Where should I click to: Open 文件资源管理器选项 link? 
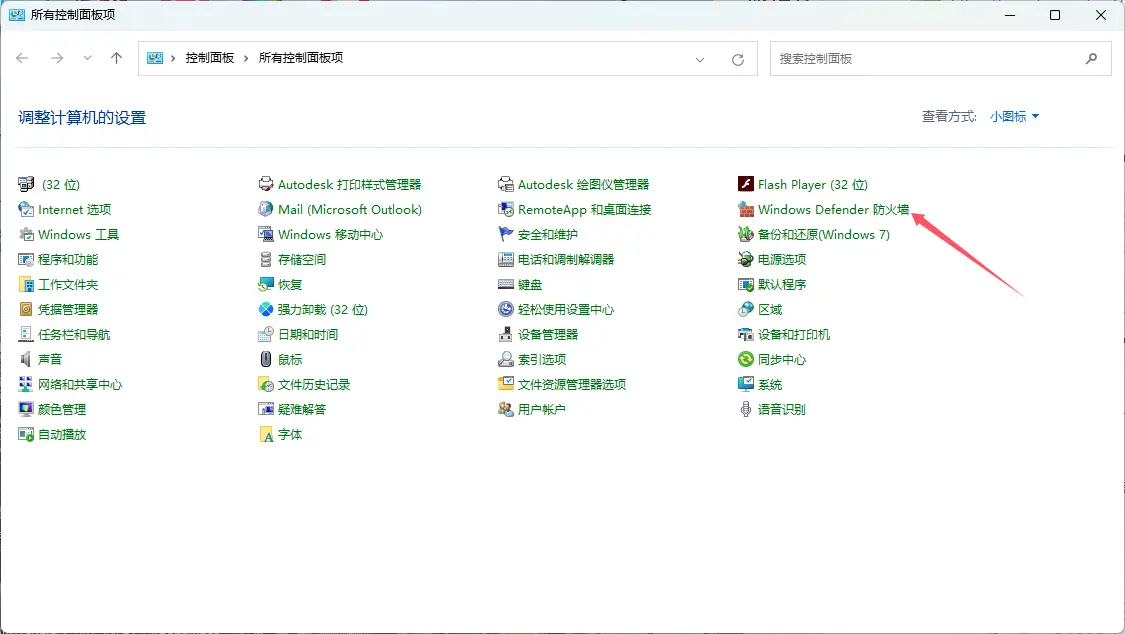(x=572, y=384)
